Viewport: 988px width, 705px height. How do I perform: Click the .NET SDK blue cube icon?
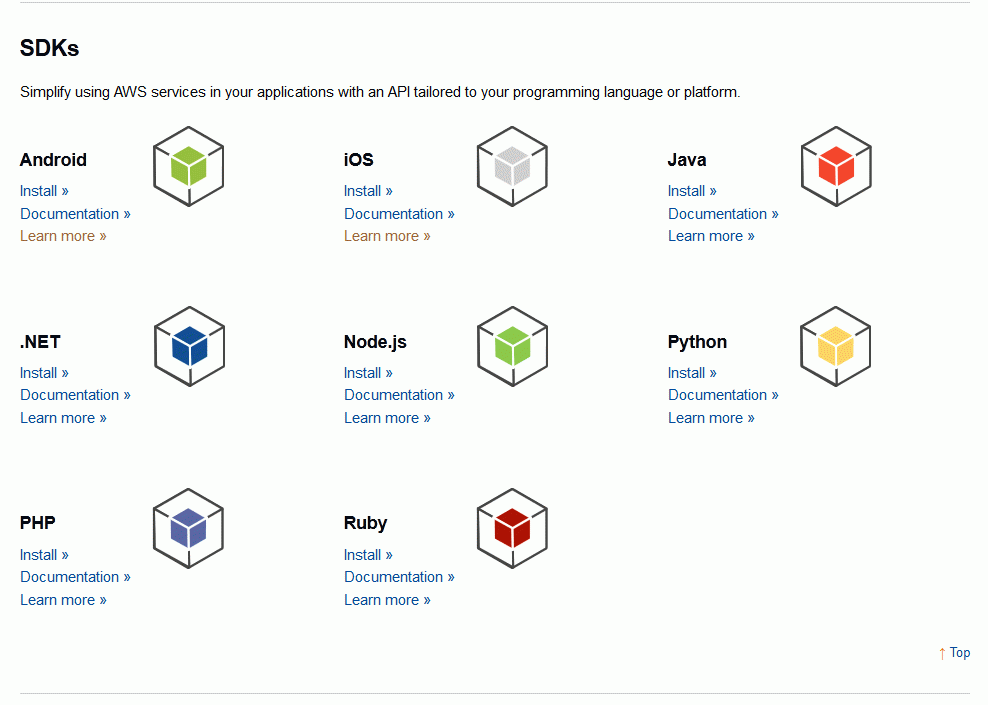tap(189, 347)
